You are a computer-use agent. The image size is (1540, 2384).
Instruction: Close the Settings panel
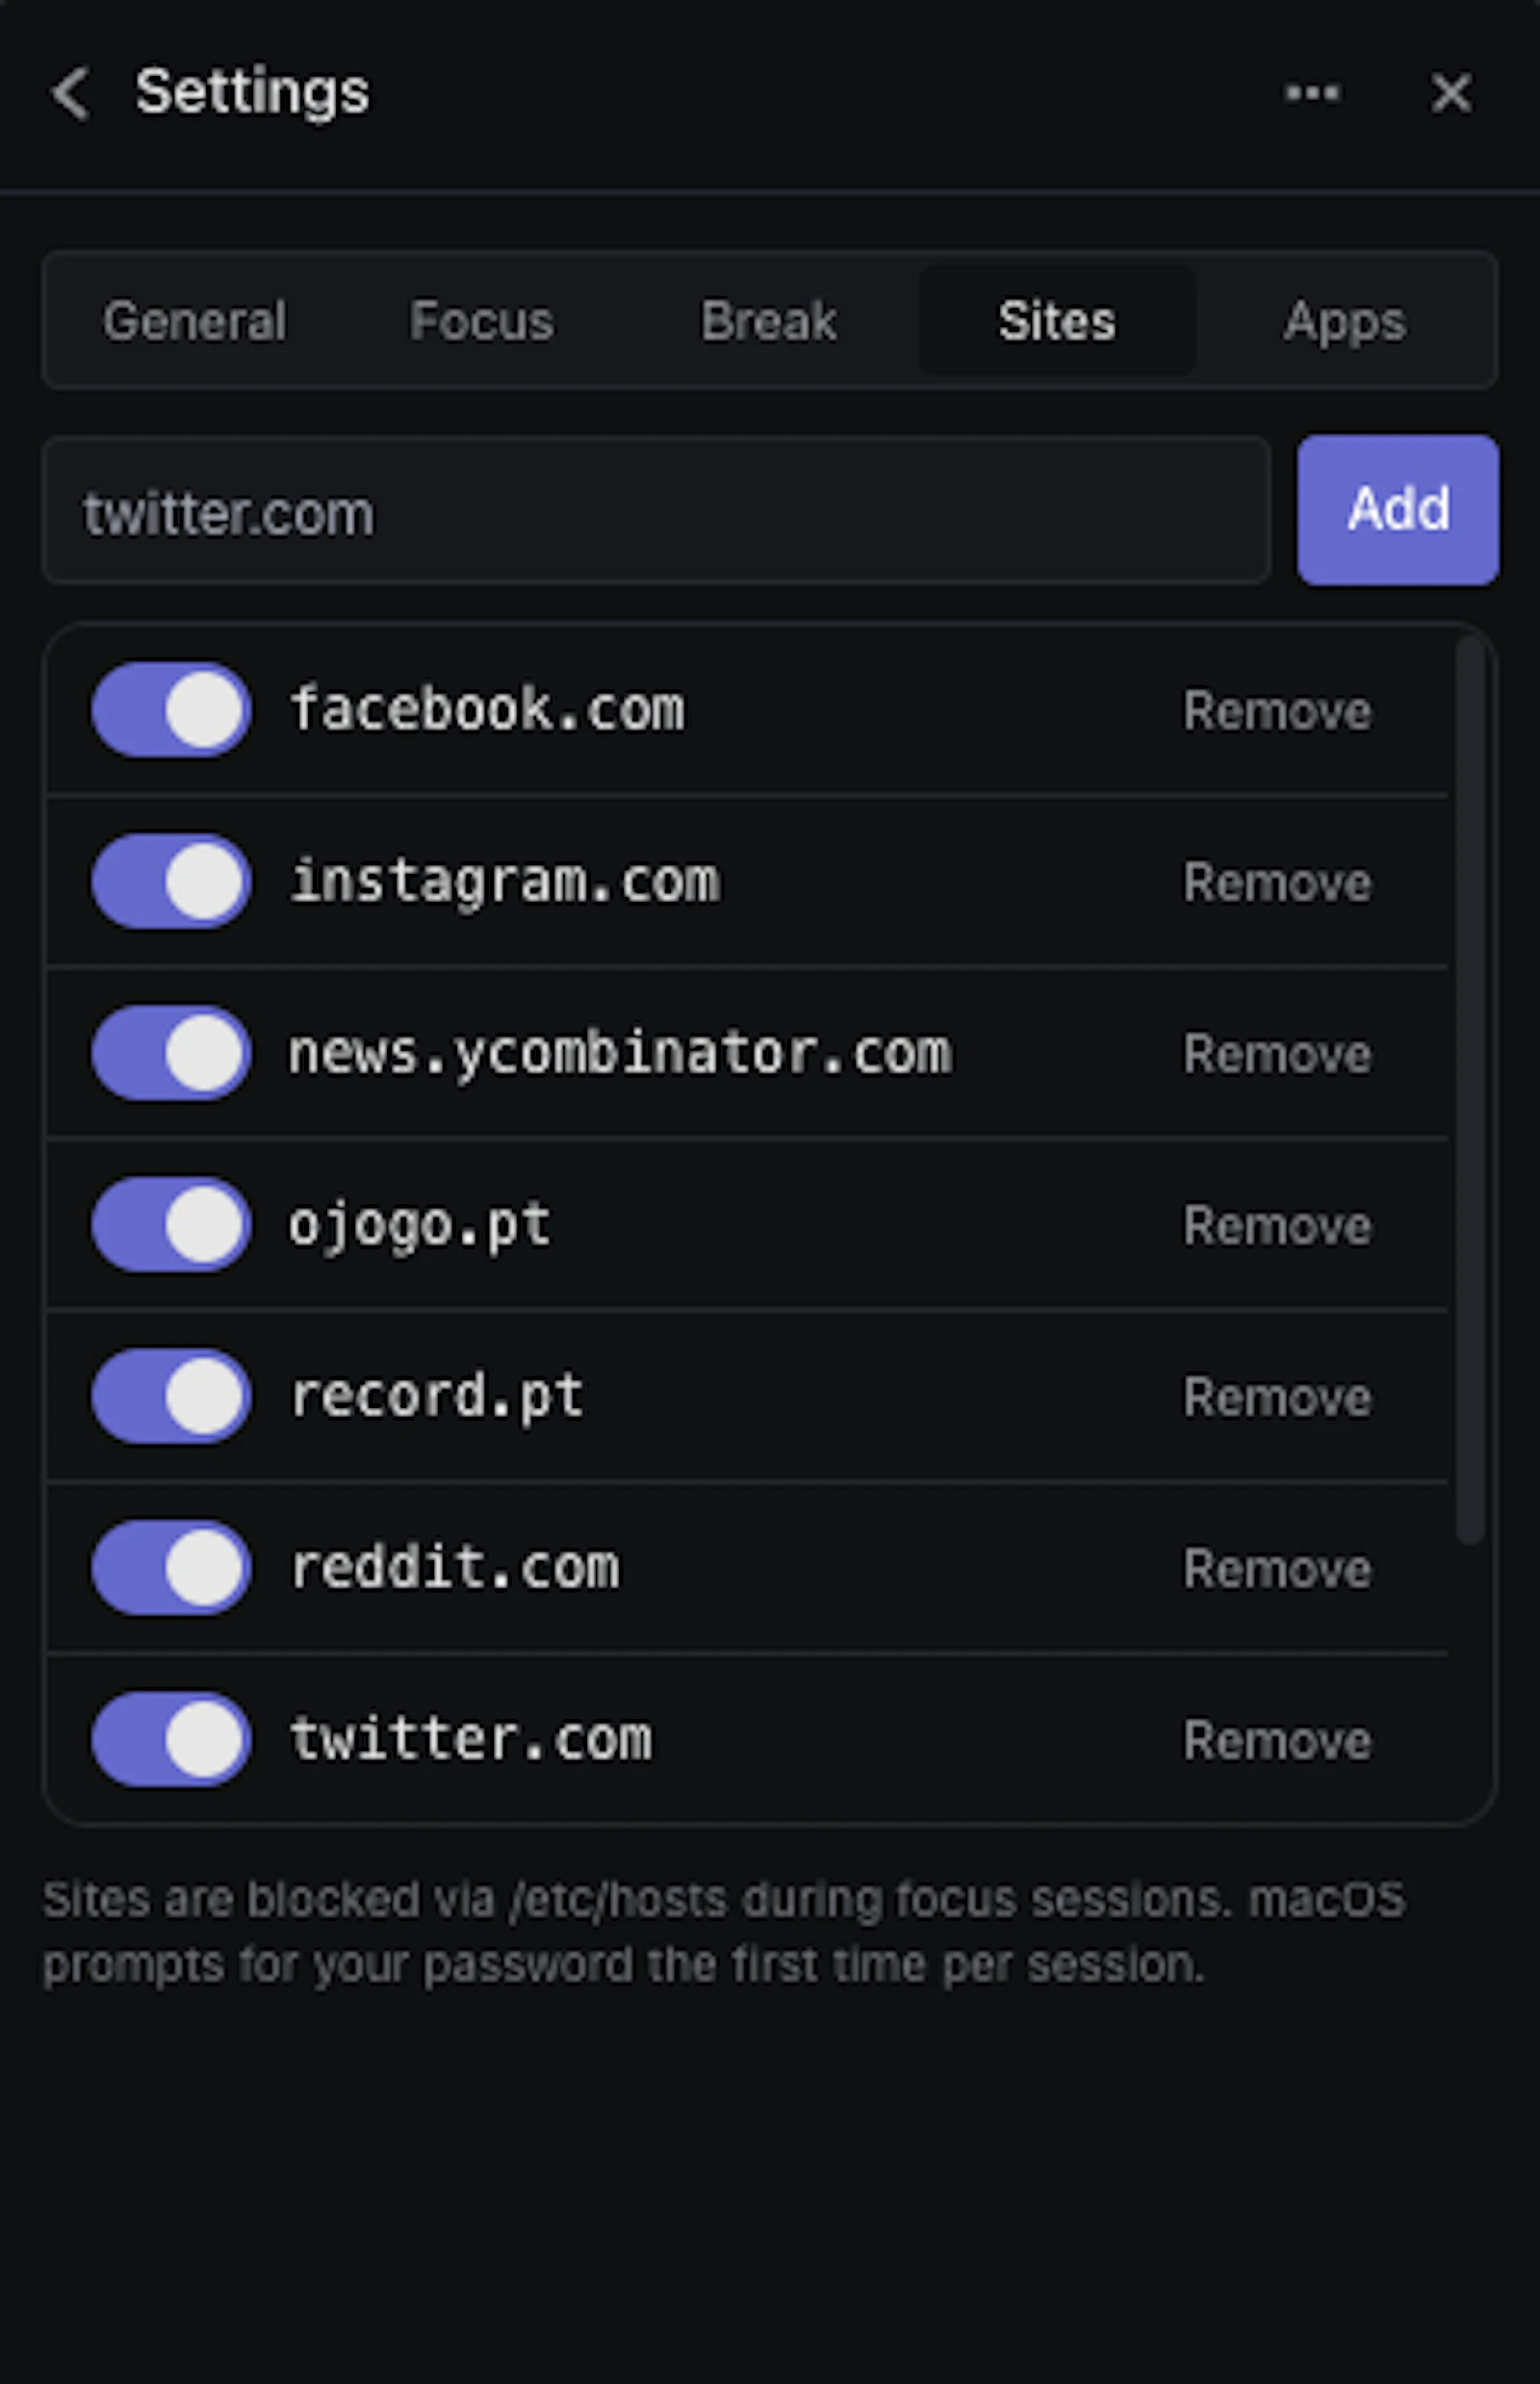tap(1451, 93)
